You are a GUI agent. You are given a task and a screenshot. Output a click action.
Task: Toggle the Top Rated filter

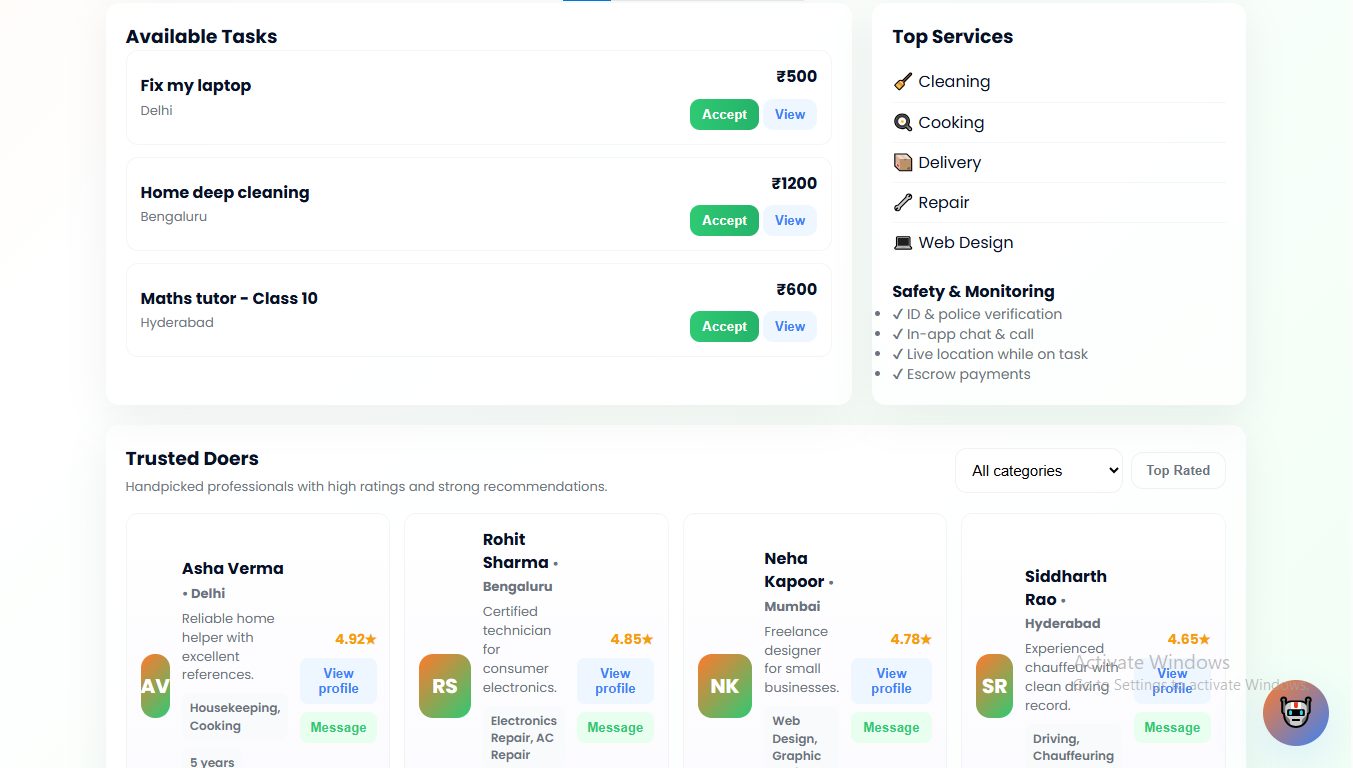point(1177,470)
